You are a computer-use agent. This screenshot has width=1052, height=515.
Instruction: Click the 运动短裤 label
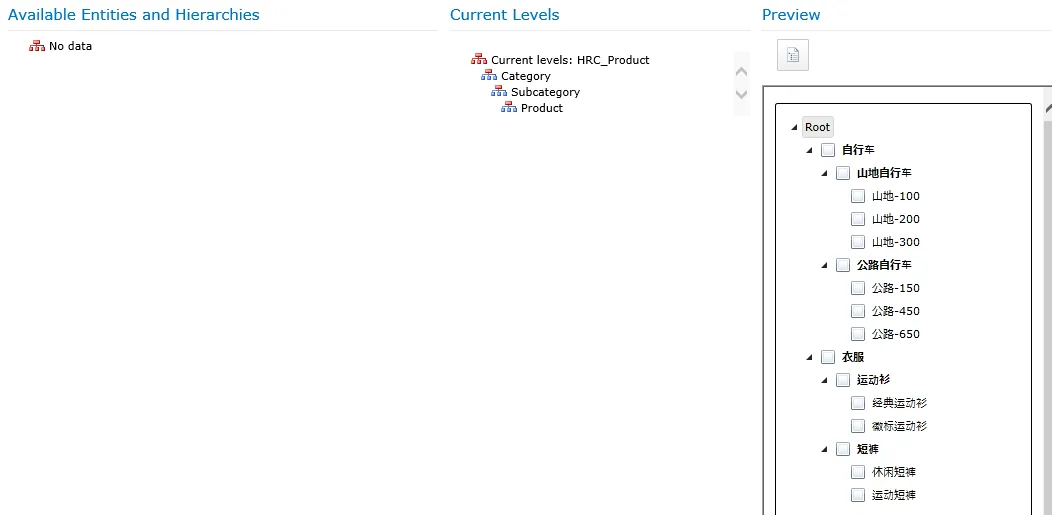click(894, 495)
